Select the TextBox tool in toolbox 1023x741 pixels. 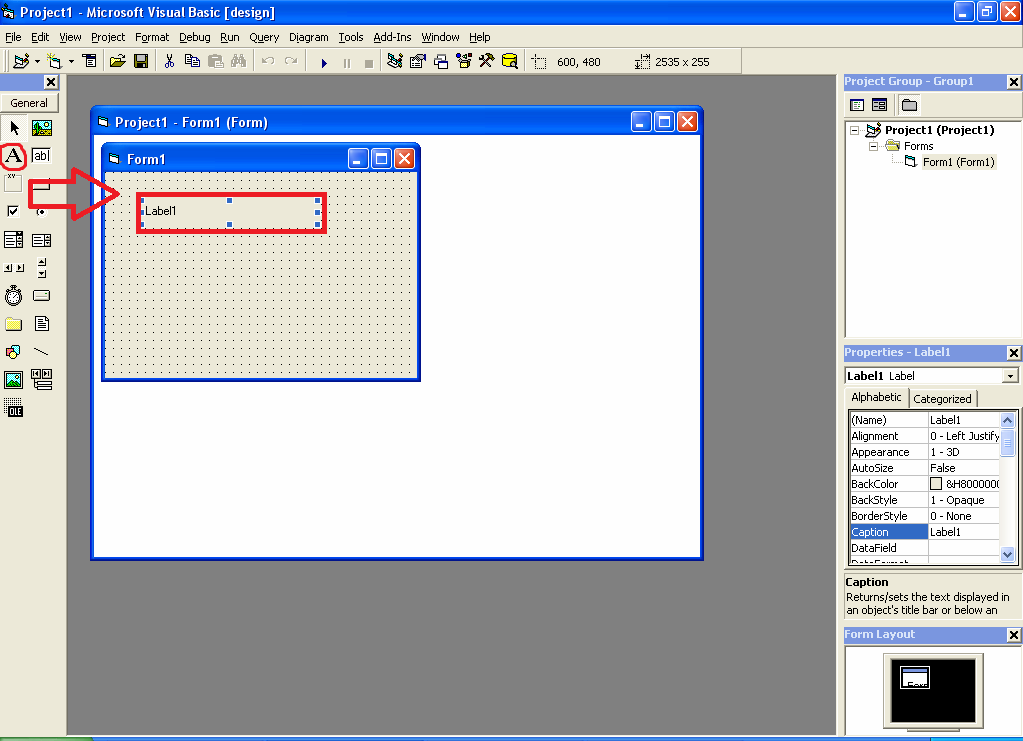41,156
